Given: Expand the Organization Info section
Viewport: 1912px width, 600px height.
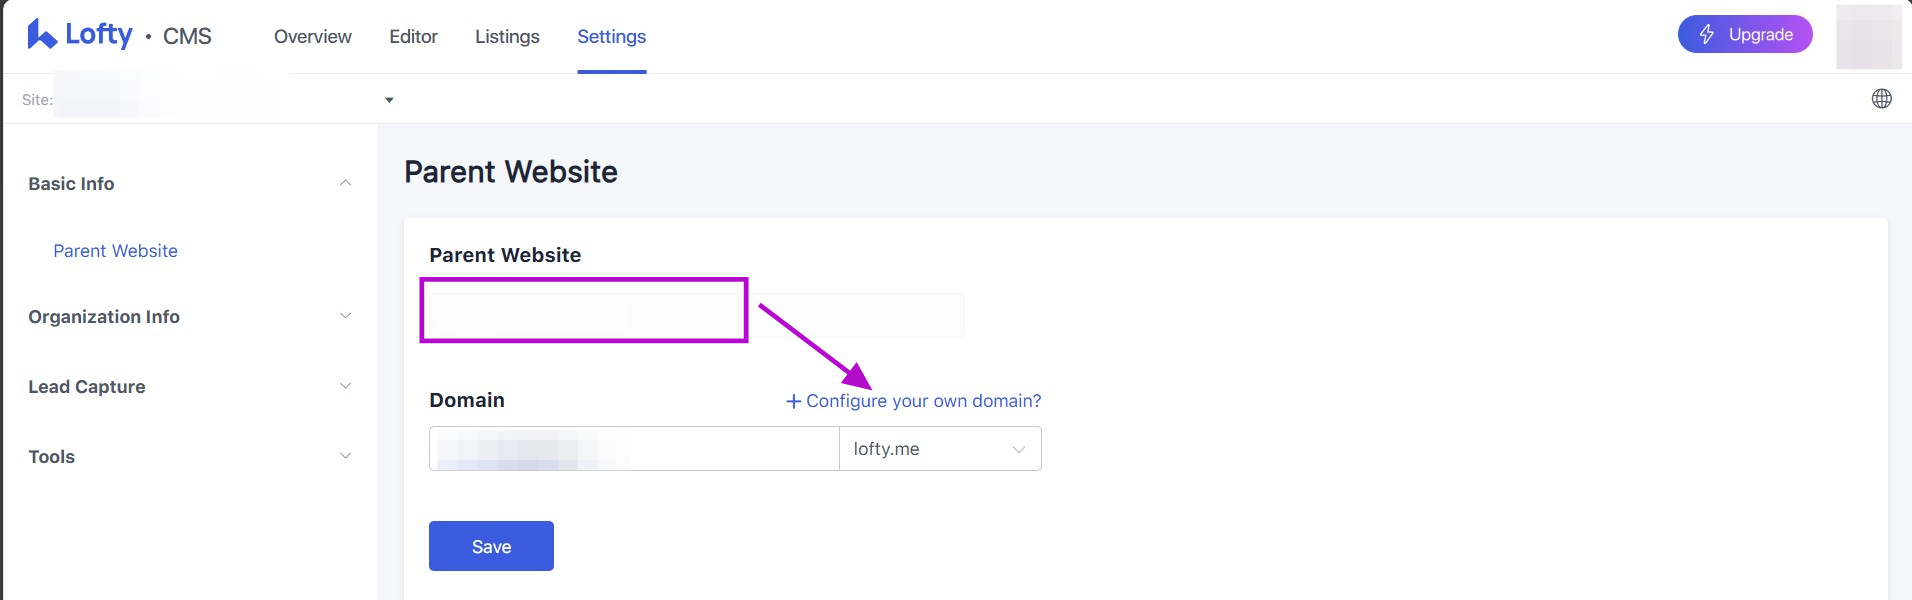Looking at the screenshot, I should pos(345,317).
